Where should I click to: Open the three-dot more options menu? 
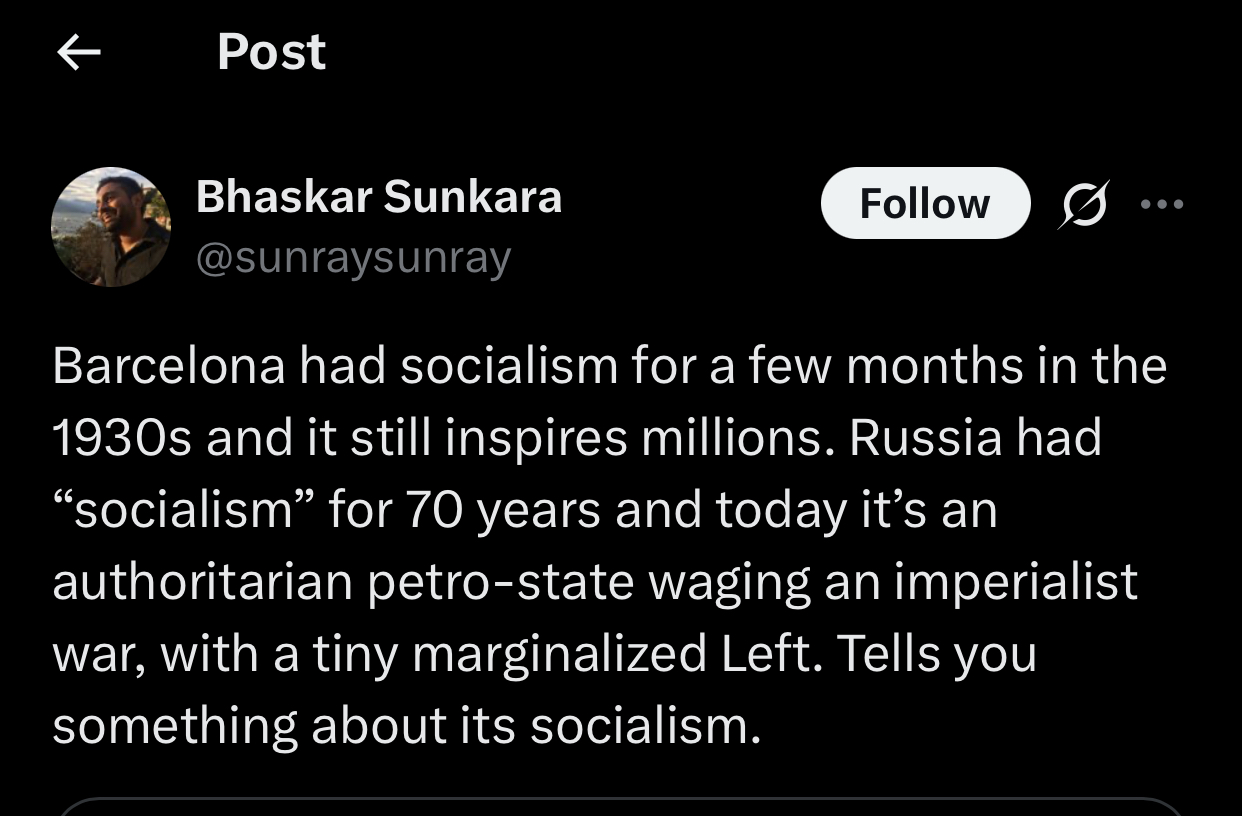1162,204
